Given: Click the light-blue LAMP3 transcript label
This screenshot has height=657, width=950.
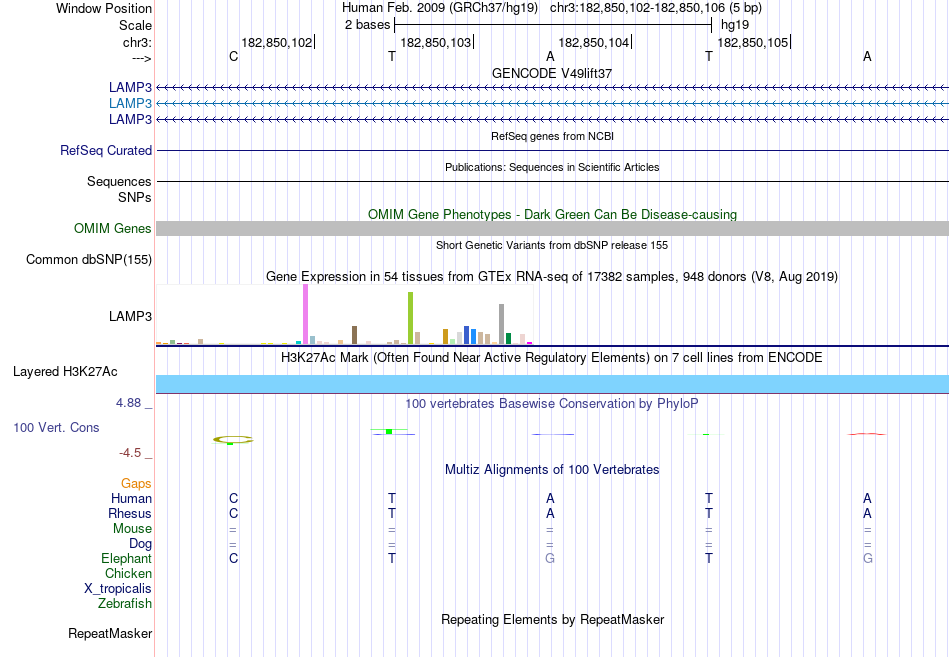Looking at the screenshot, I should (130, 104).
